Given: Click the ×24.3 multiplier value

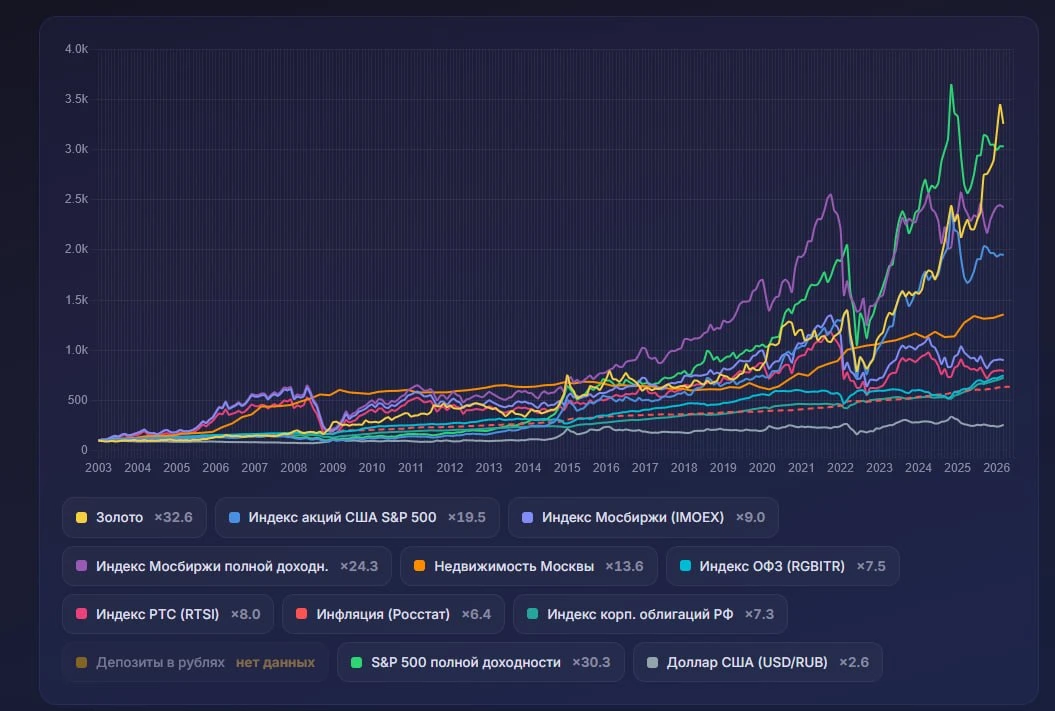Looking at the screenshot, I should coord(359,566).
